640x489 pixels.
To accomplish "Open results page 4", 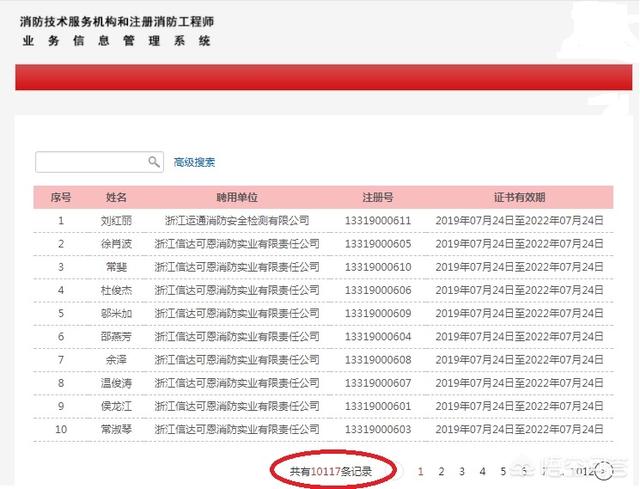I will 482,471.
